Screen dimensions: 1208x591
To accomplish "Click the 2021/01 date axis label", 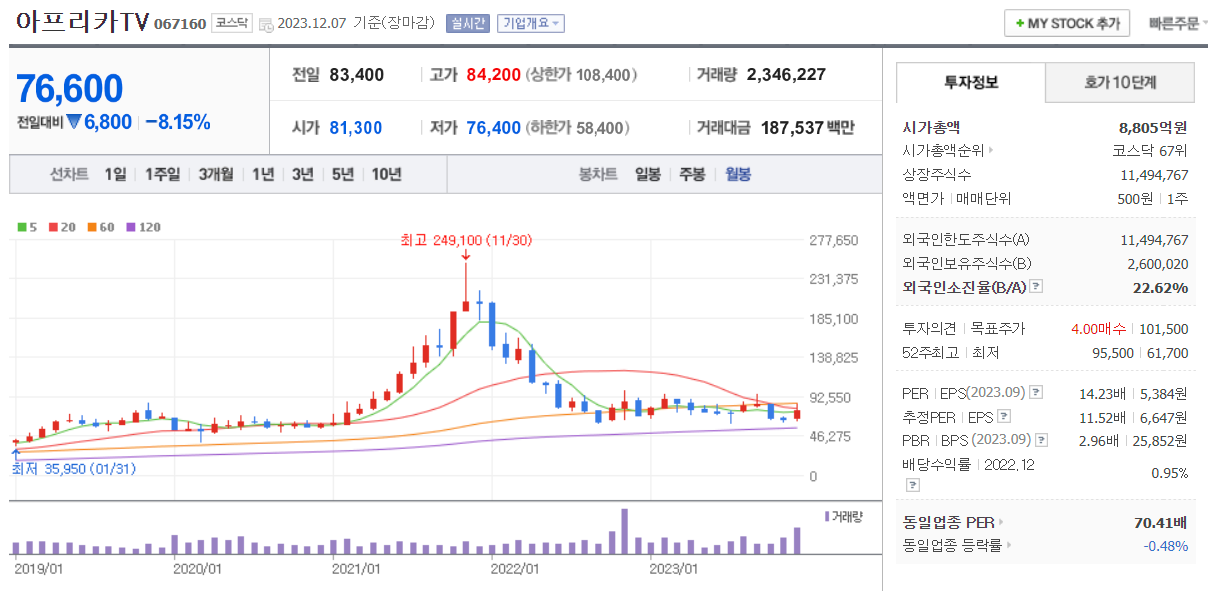I will [355, 569].
